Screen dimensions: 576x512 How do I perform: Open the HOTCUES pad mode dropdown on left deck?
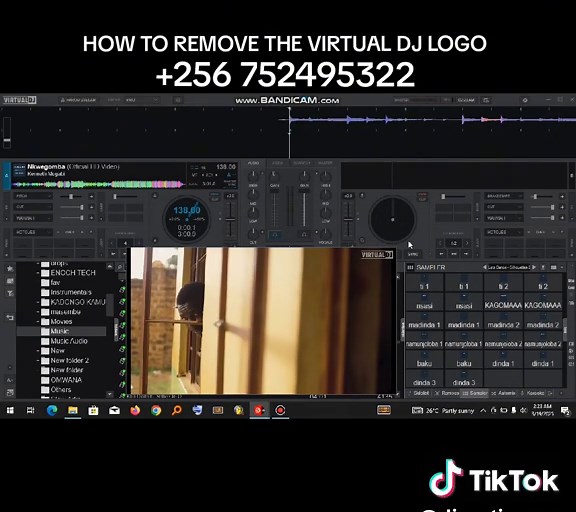pyautogui.click(x=33, y=232)
